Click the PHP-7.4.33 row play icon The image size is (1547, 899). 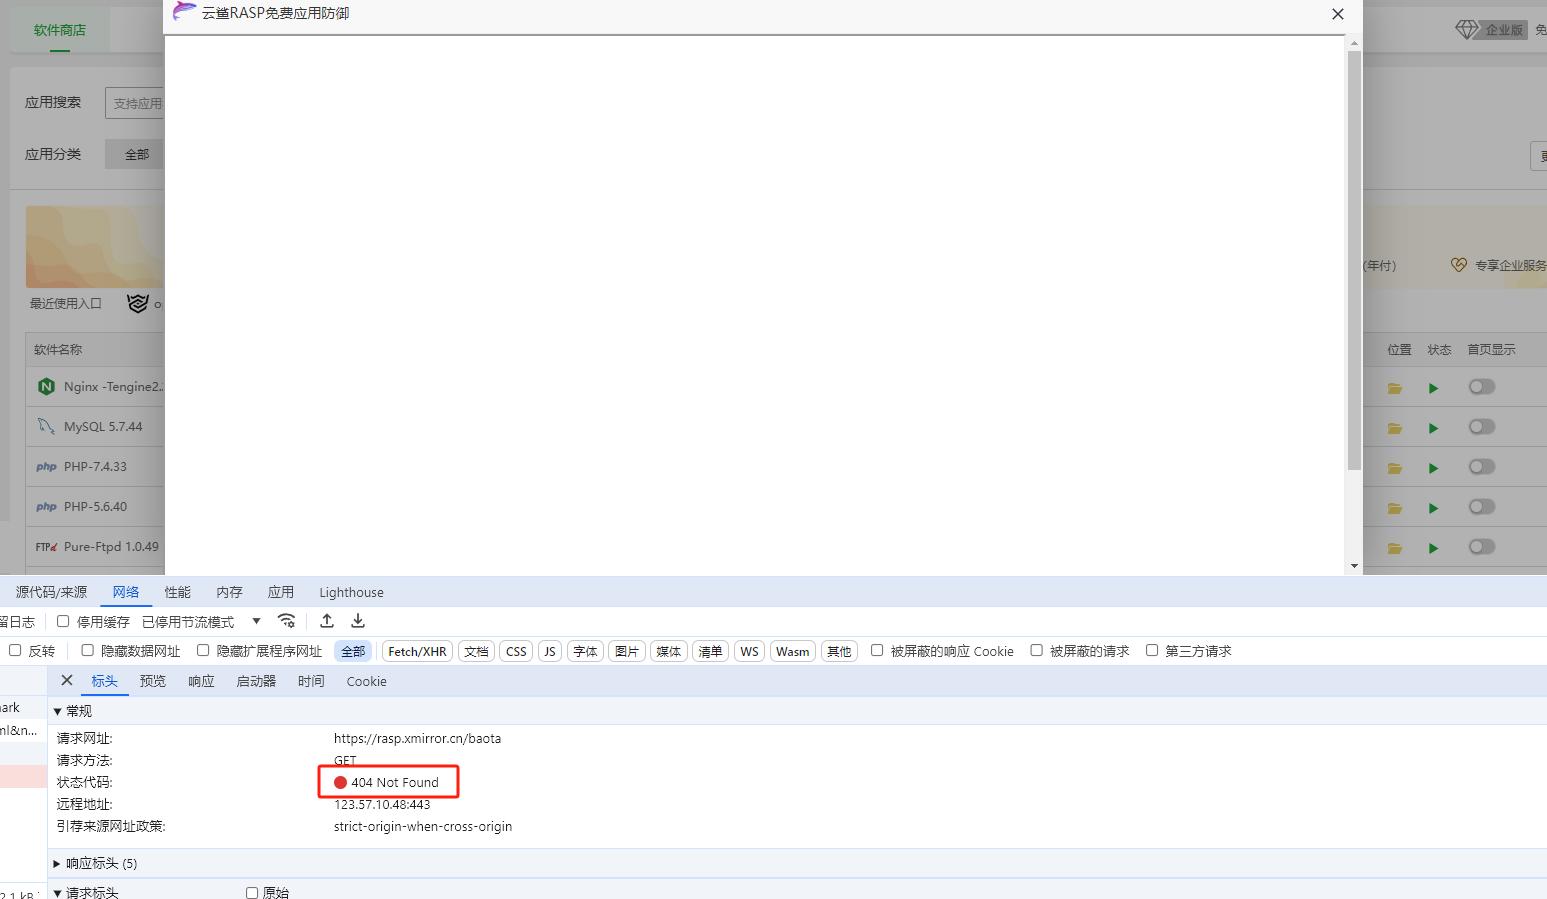point(1434,468)
